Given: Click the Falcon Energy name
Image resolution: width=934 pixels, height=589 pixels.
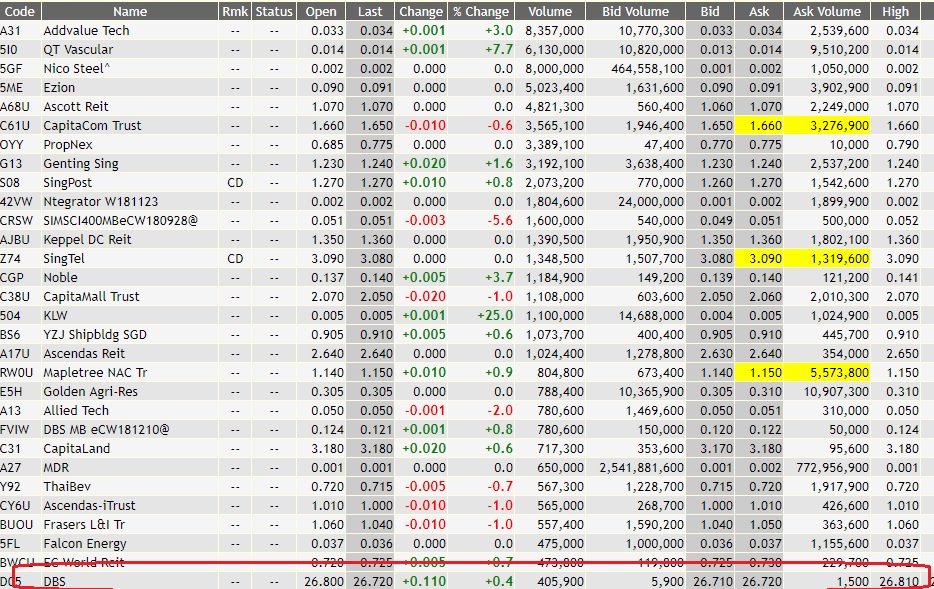Looking at the screenshot, I should 85,544.
